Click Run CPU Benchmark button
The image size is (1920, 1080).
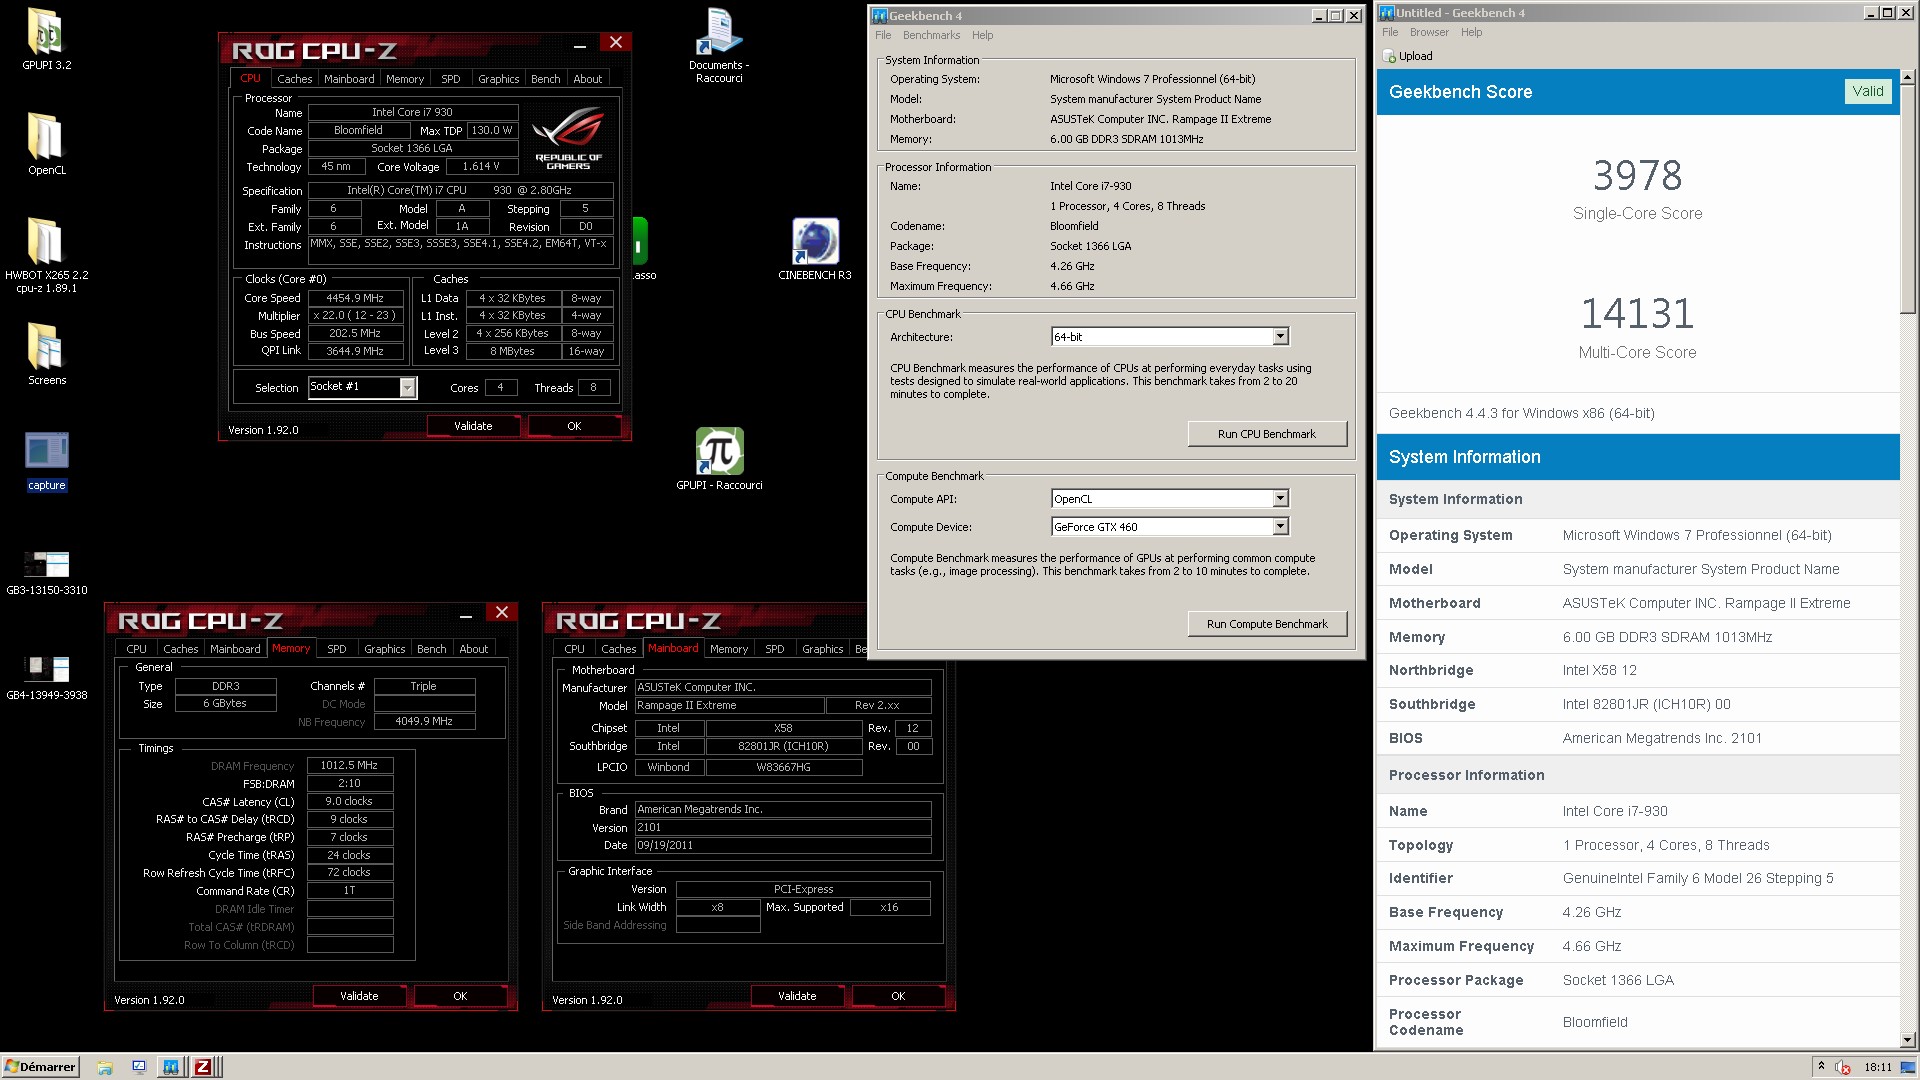pyautogui.click(x=1267, y=434)
